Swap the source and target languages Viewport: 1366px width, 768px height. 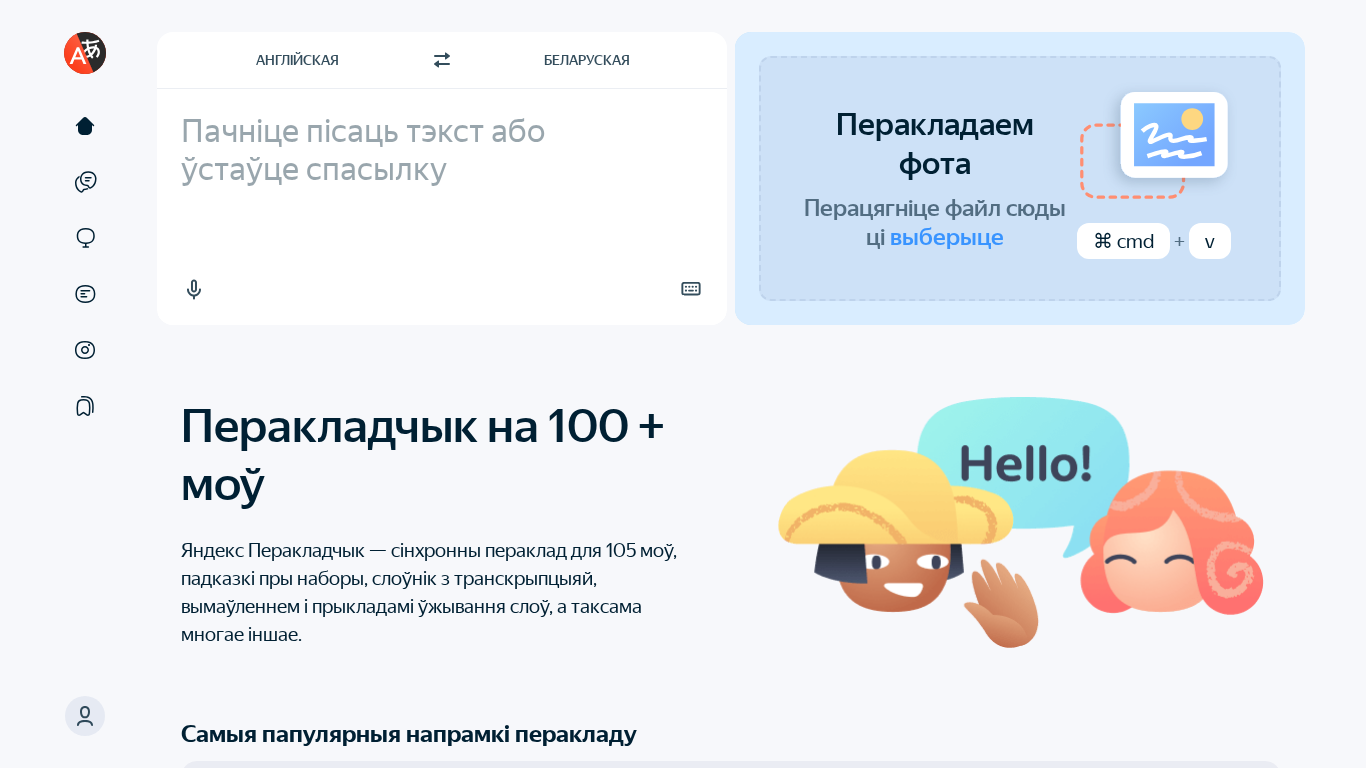442,60
